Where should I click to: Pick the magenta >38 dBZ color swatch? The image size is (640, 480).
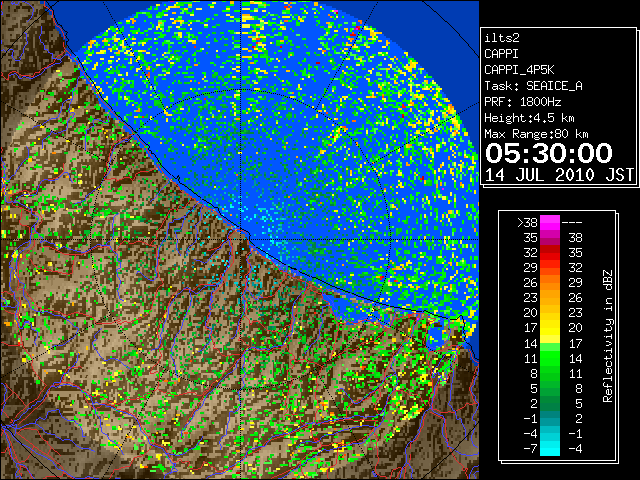(550, 222)
